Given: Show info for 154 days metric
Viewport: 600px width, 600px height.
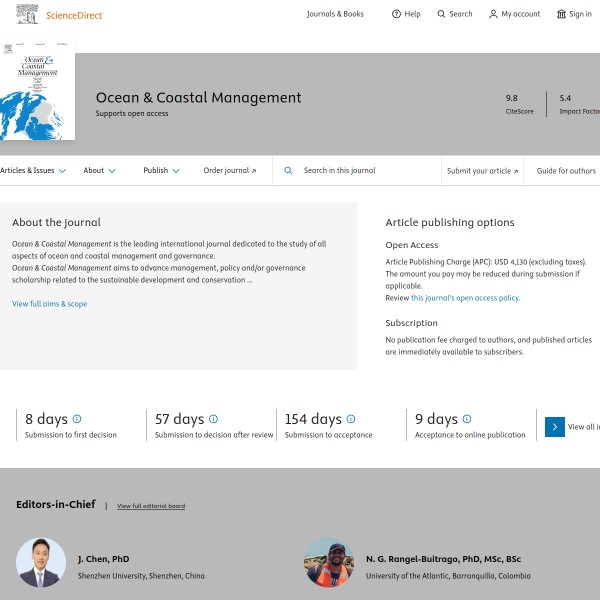Looking at the screenshot, I should tap(351, 419).
